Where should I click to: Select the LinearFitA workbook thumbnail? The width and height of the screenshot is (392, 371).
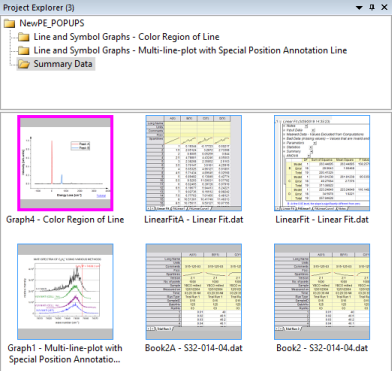click(194, 163)
